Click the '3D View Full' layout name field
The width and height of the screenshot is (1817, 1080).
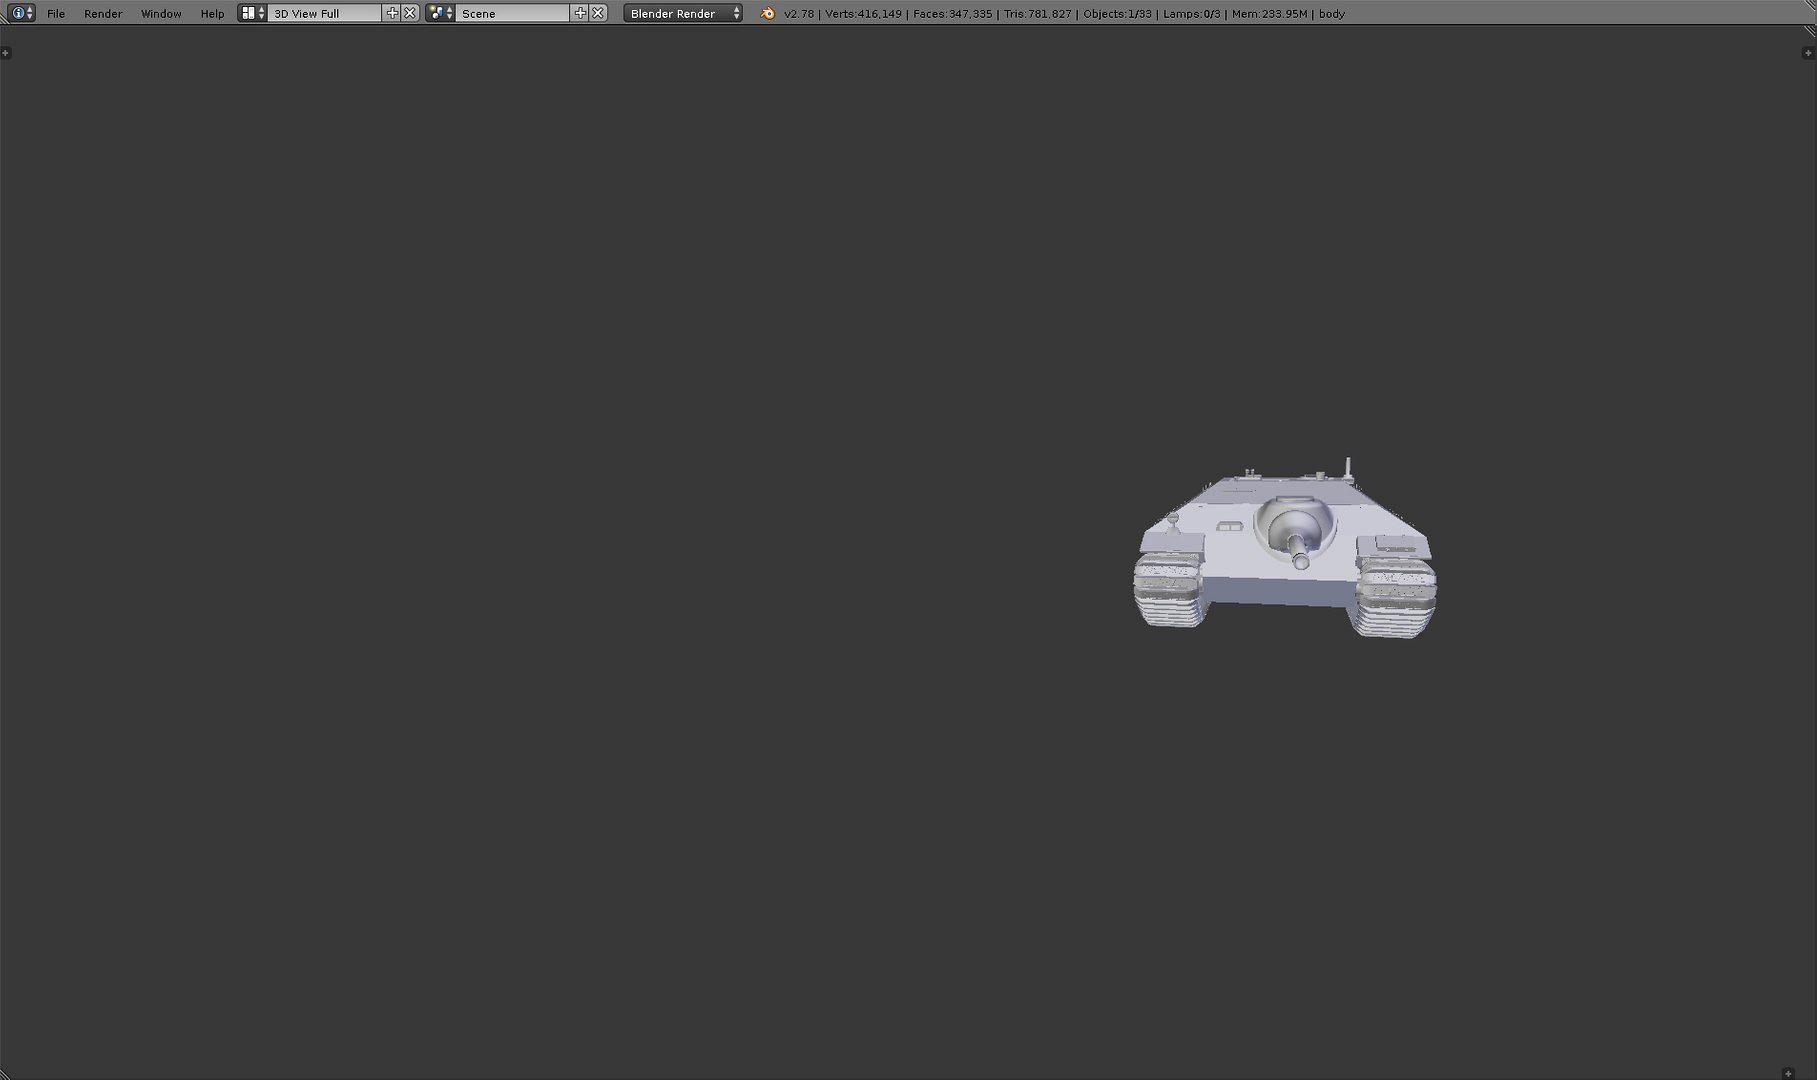click(324, 14)
